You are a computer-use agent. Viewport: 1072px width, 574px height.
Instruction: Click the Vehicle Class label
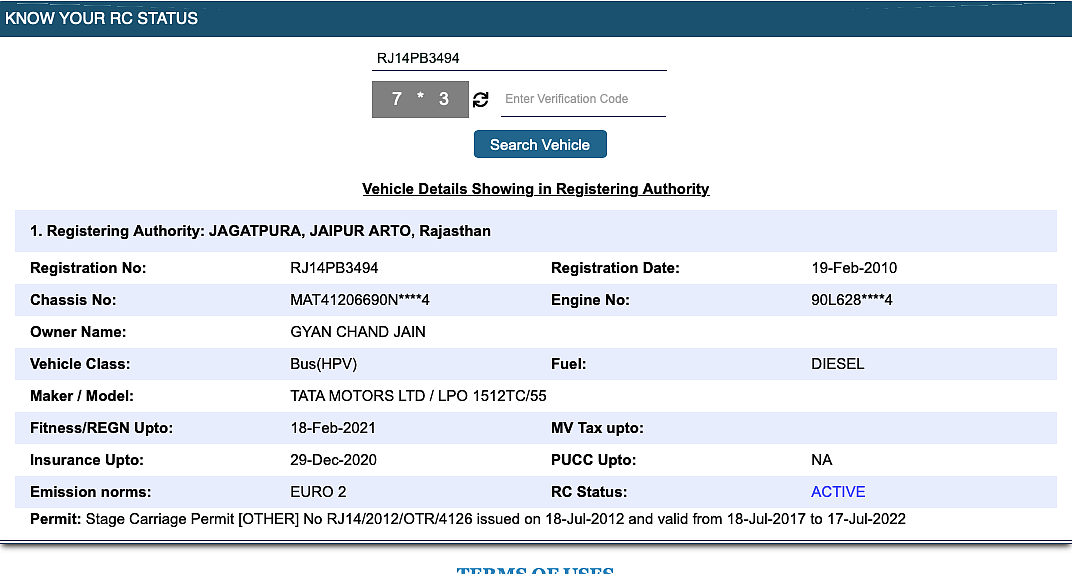click(80, 364)
